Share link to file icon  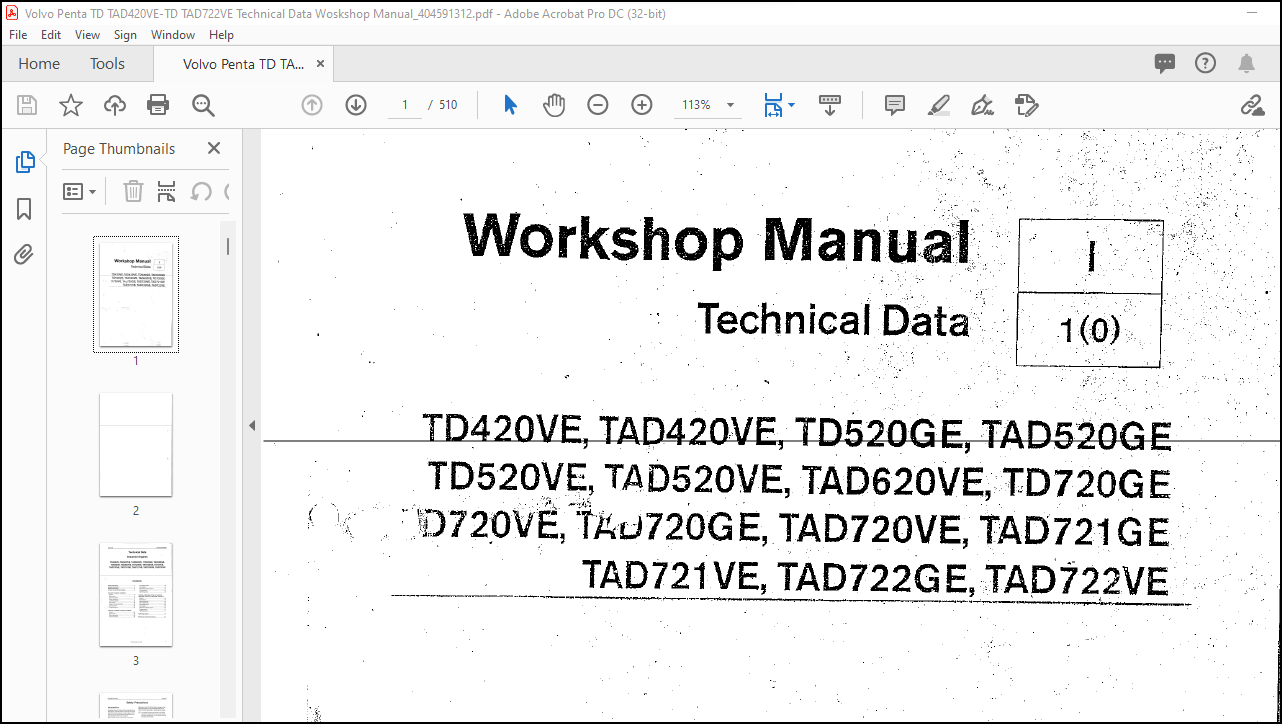click(1252, 105)
